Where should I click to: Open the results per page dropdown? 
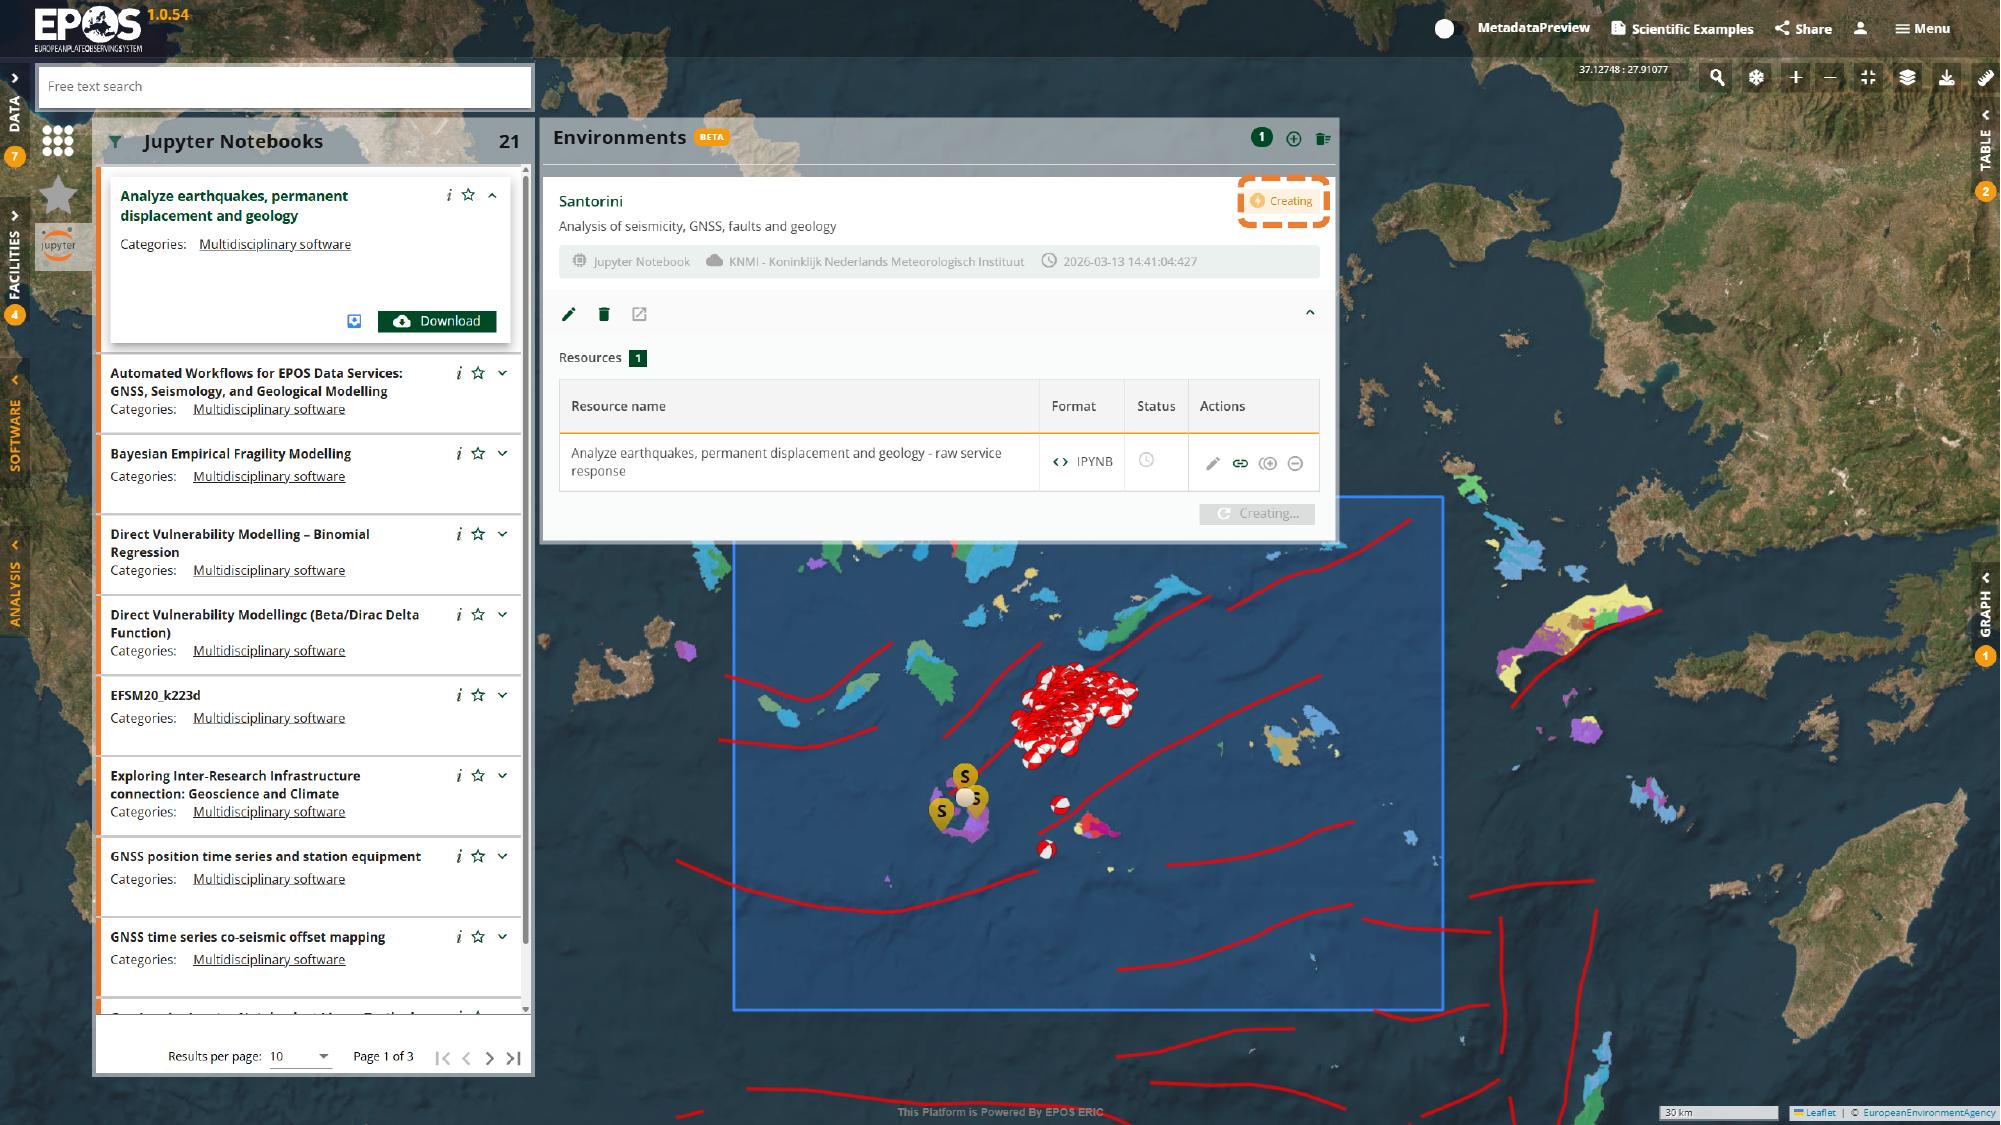300,1056
